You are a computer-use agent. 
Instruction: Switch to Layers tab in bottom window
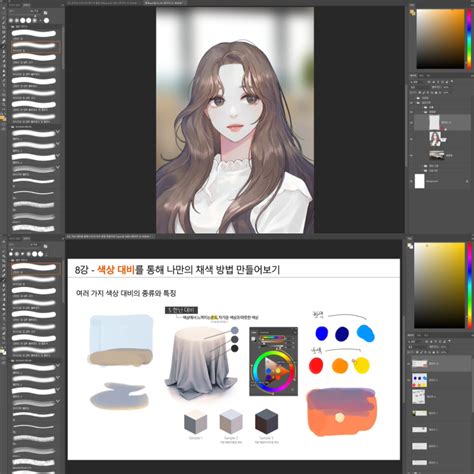coord(411,335)
